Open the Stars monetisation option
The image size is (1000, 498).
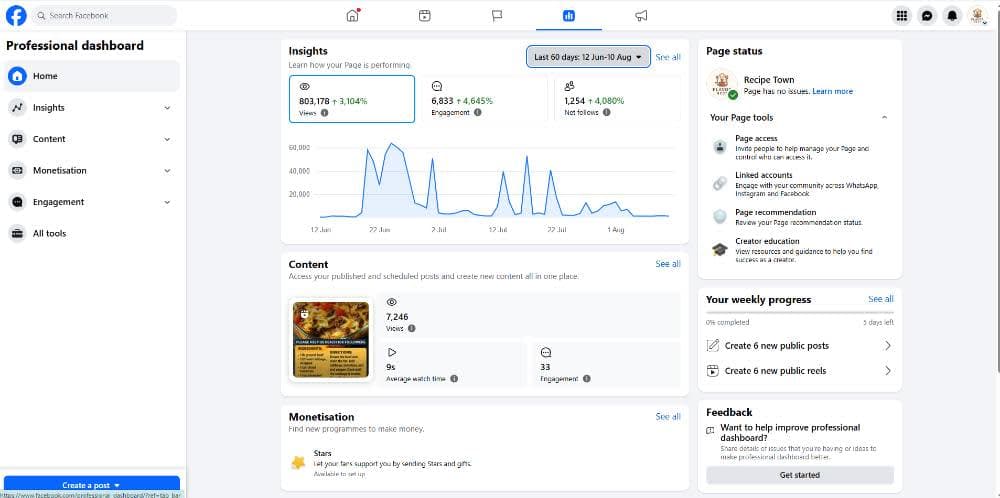485,464
